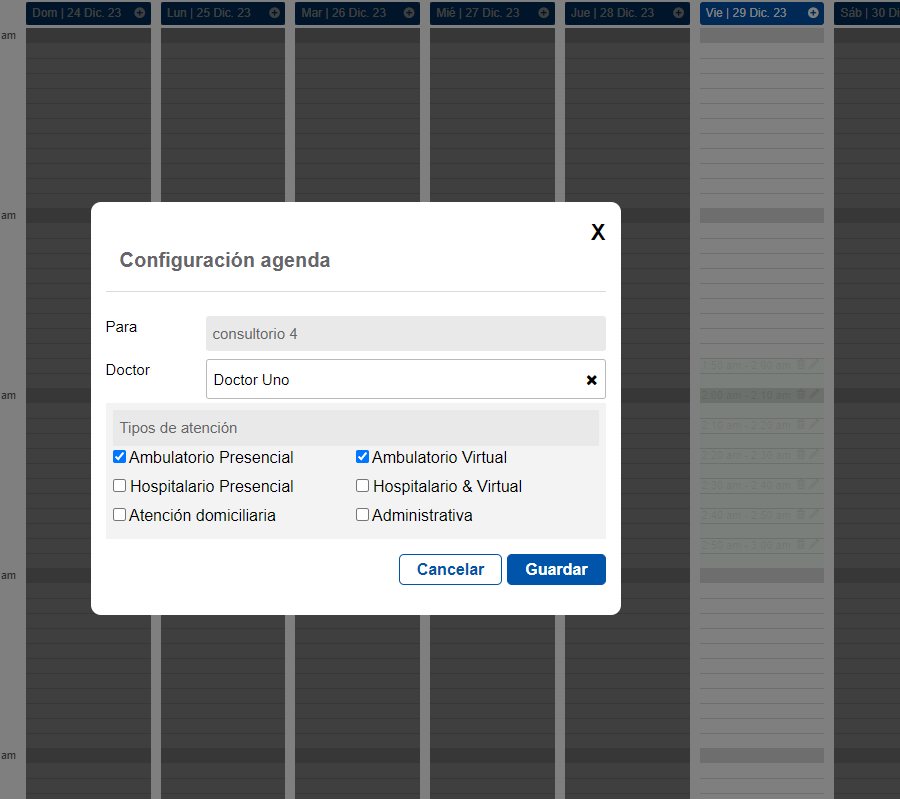
Task: Clear the Doctor field using the x icon
Action: click(x=591, y=379)
